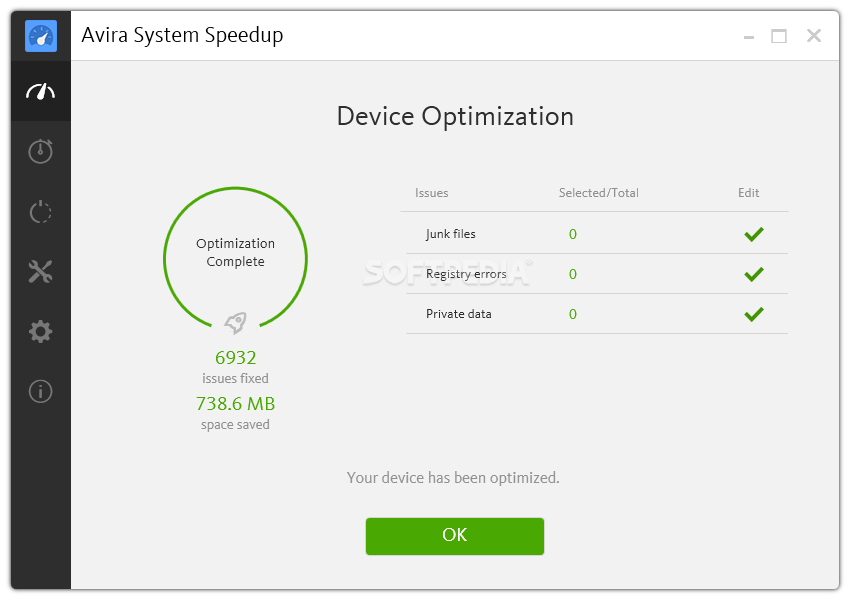
Task: Click the green OK button
Action: [455, 536]
